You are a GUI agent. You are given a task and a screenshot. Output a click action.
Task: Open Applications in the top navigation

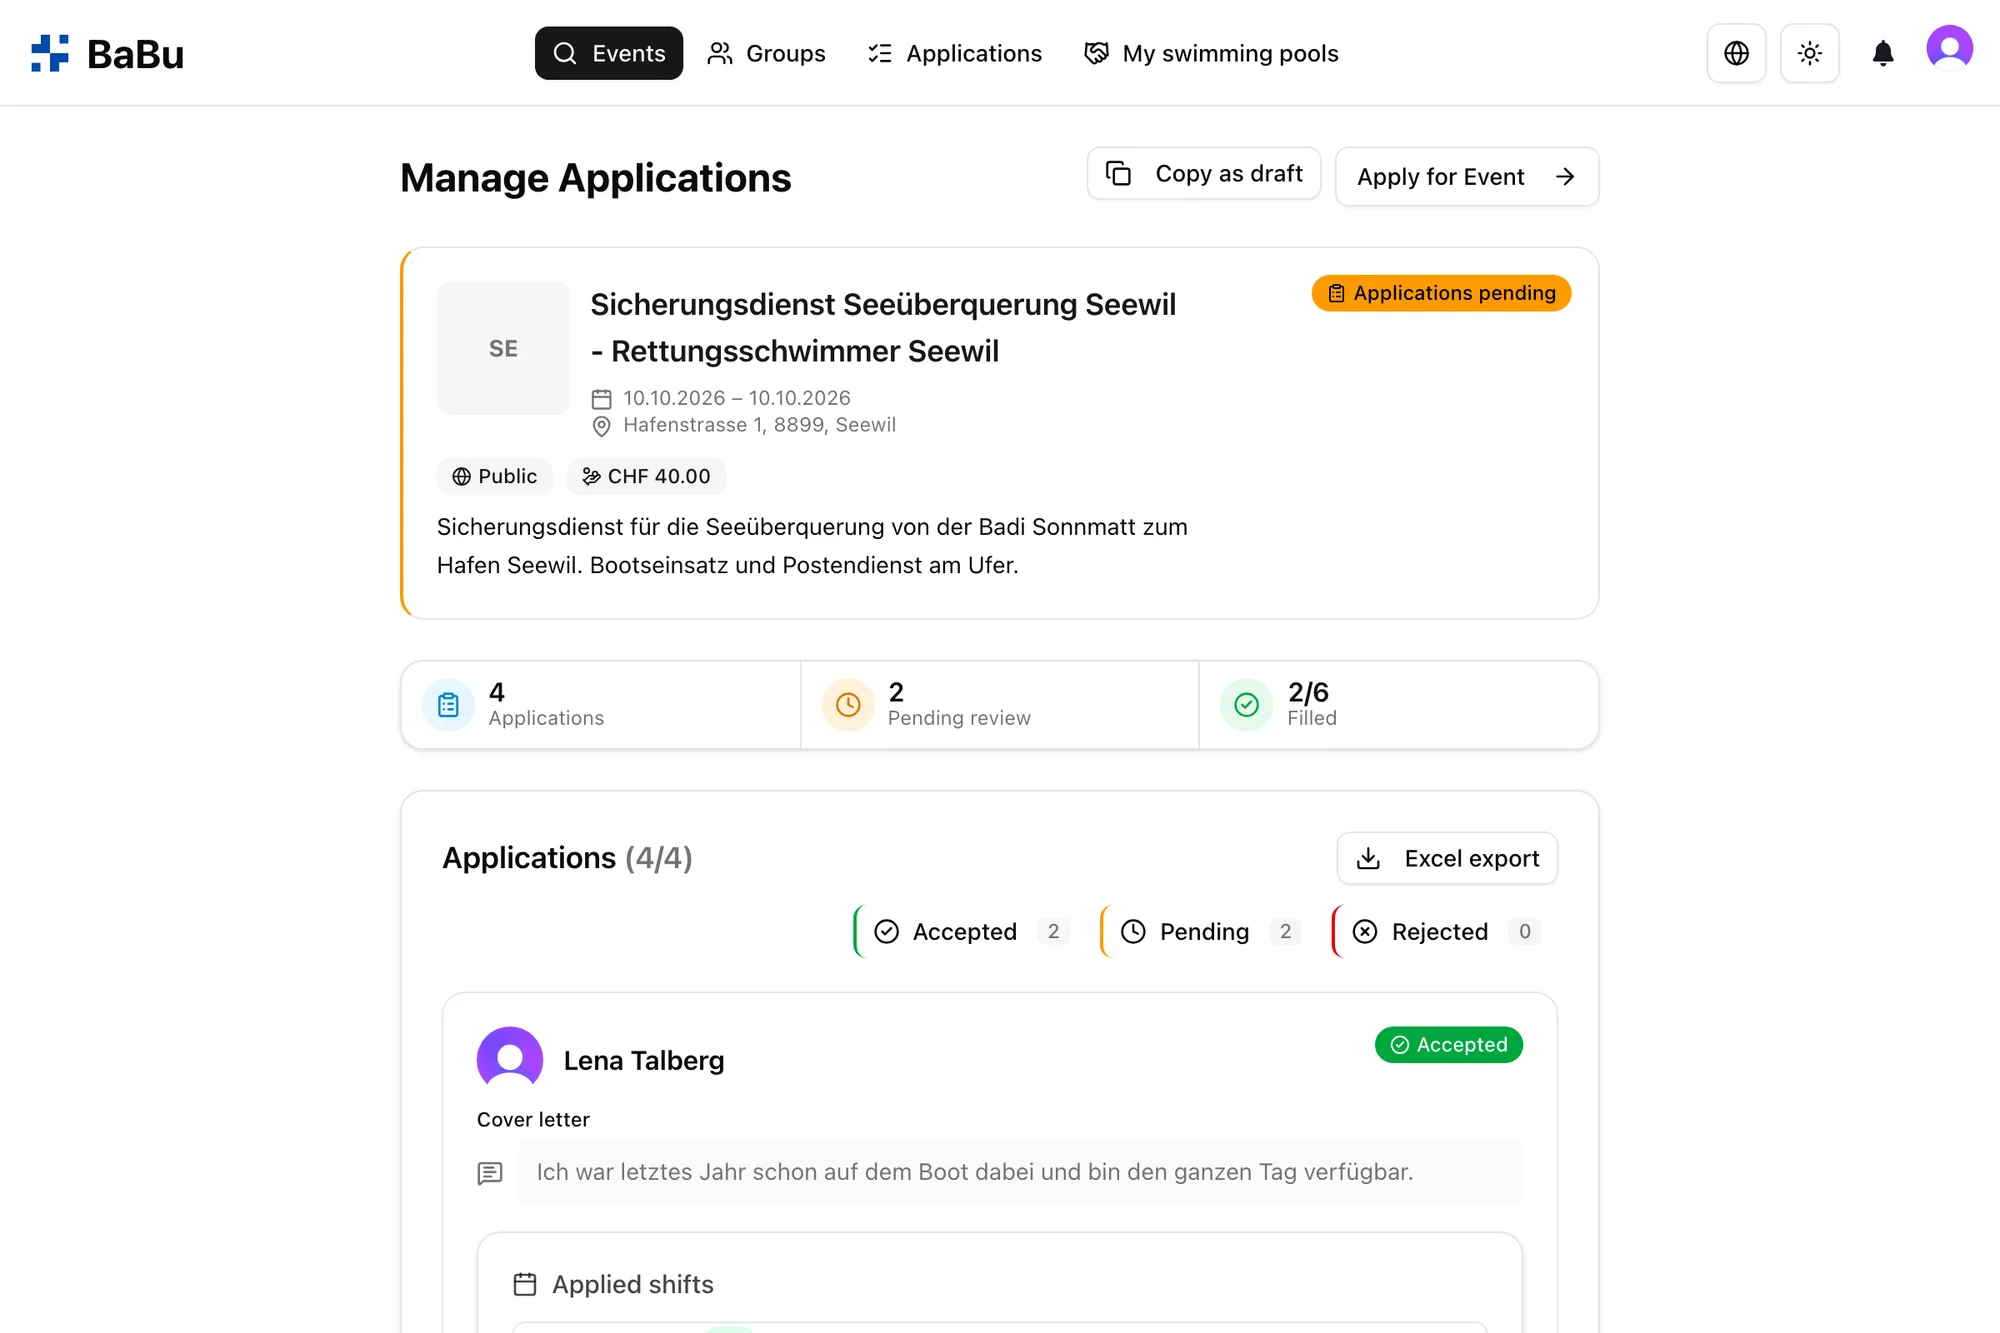(955, 53)
